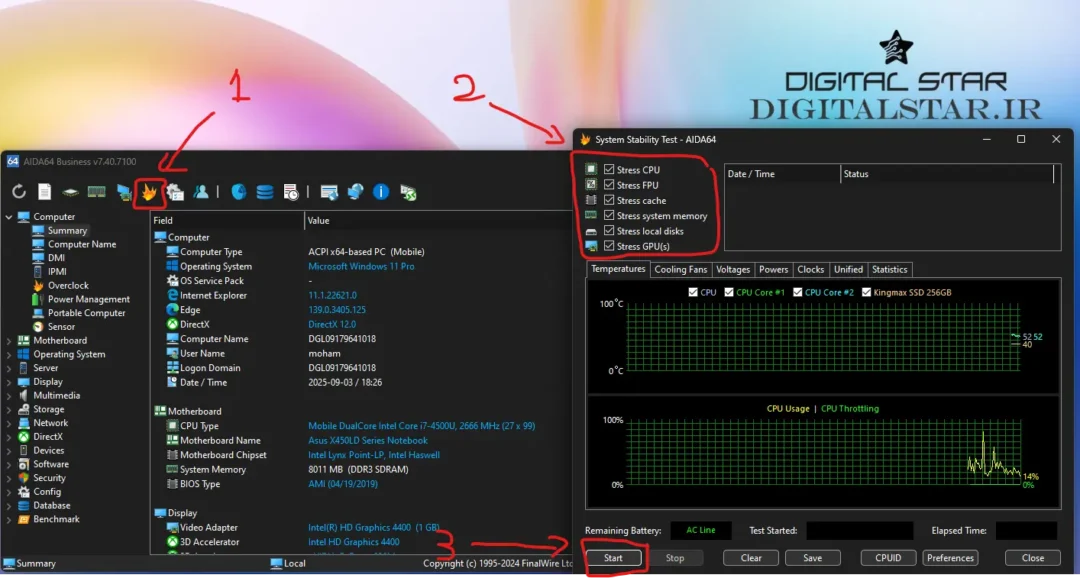Open the Report page icon in toolbar
Screen dimensions: 1080x578
click(x=45, y=191)
